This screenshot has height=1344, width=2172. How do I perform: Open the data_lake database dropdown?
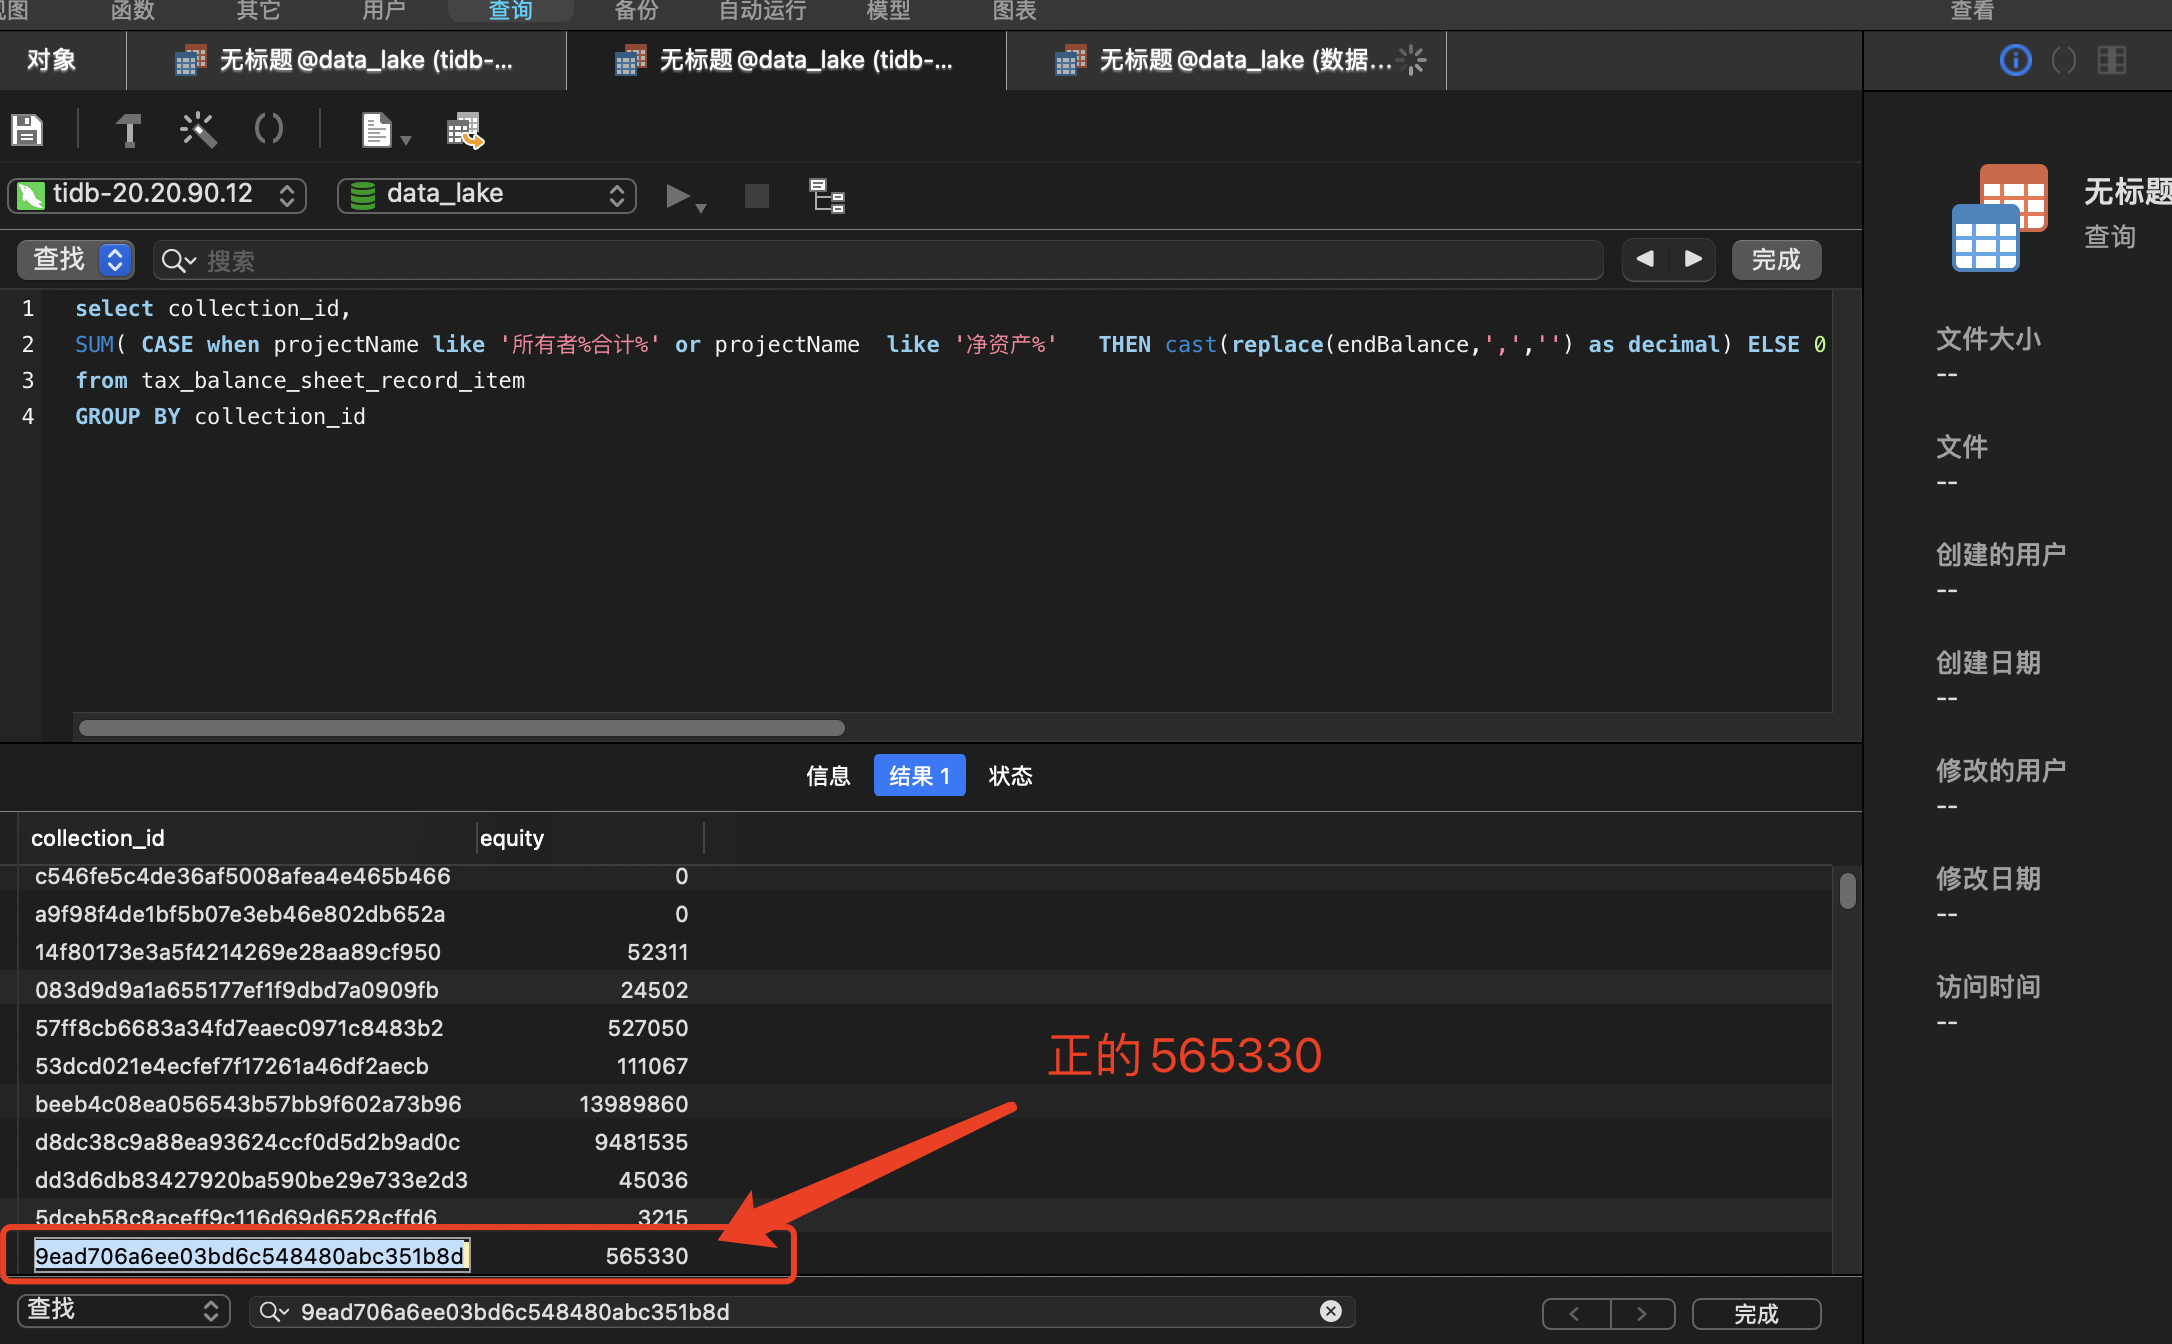(x=487, y=195)
